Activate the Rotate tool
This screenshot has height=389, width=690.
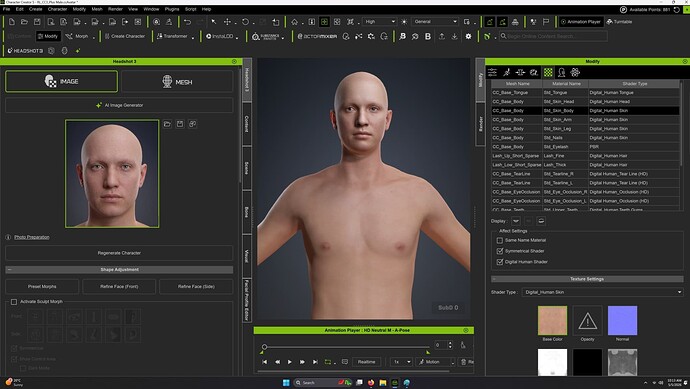(245, 22)
